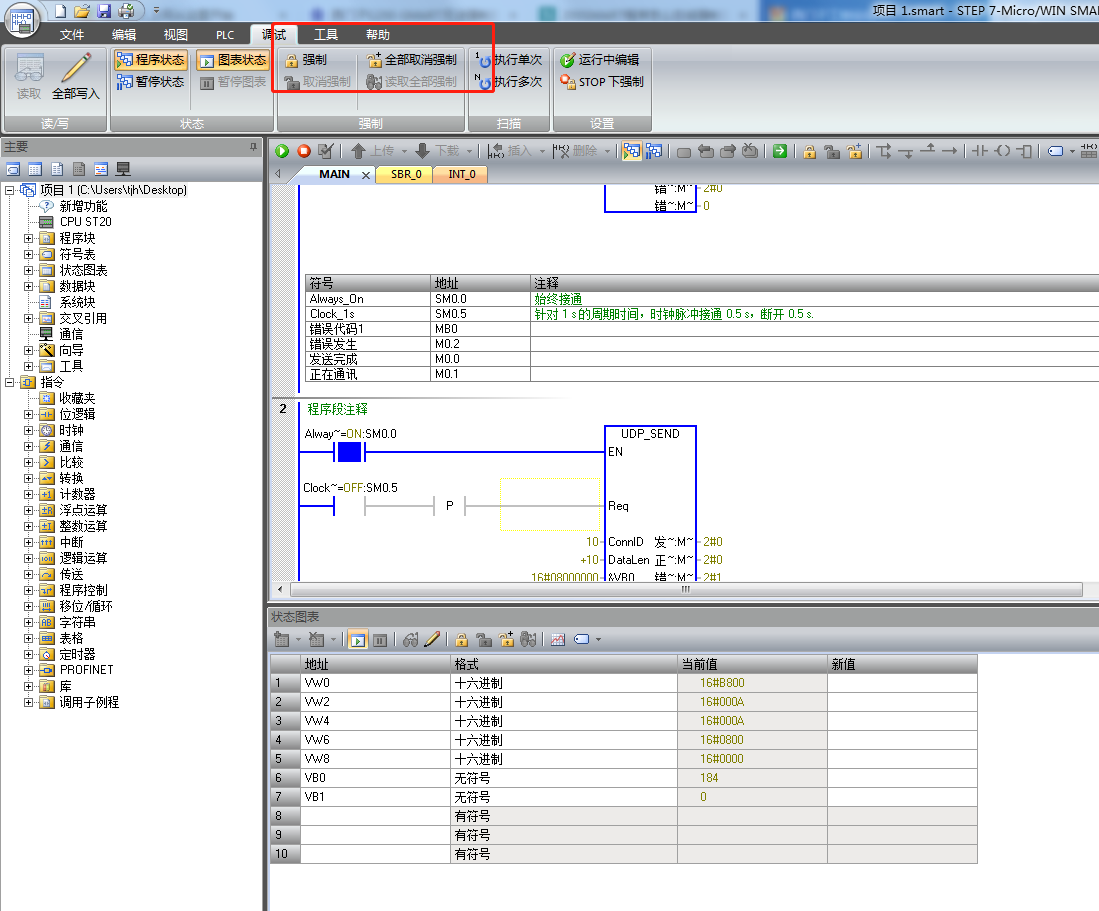
Task: Click 运行中编辑 button
Action: pos(599,60)
